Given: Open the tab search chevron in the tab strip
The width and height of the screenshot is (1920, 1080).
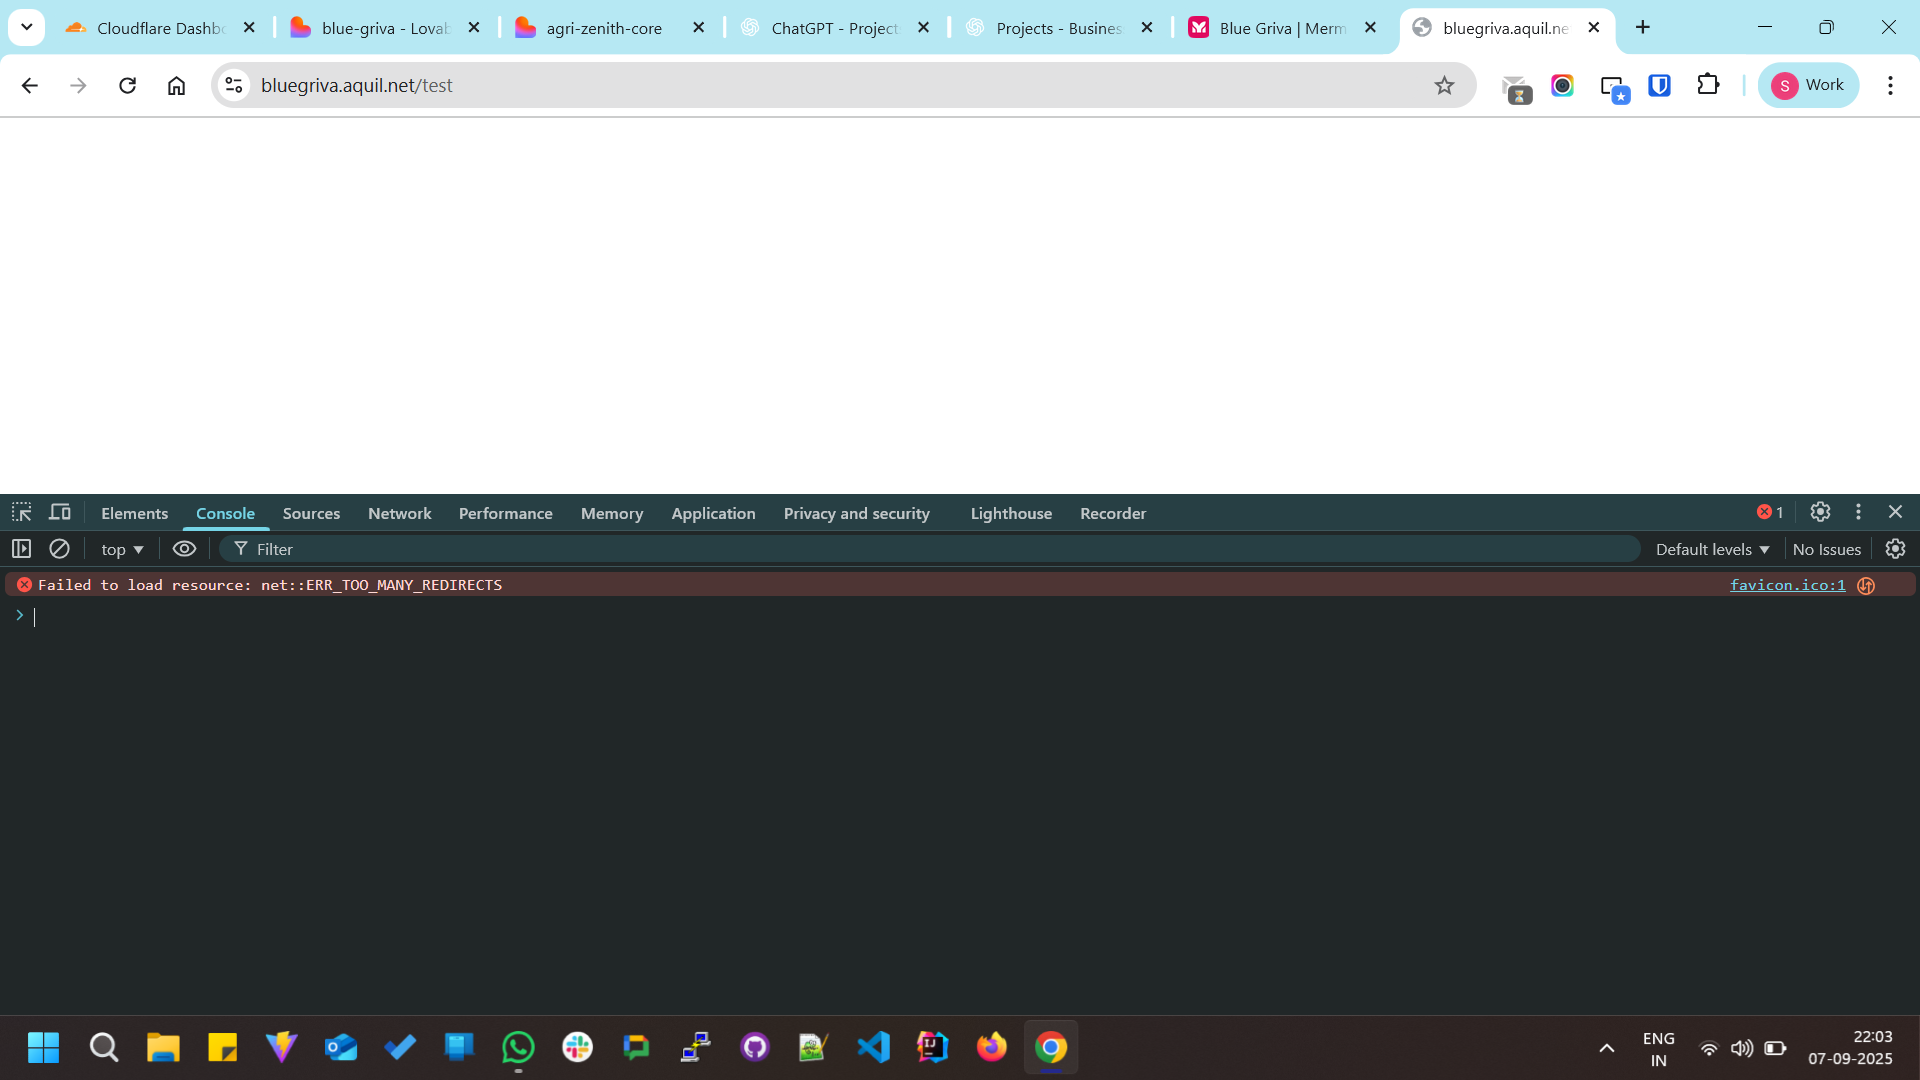Looking at the screenshot, I should click(27, 27).
